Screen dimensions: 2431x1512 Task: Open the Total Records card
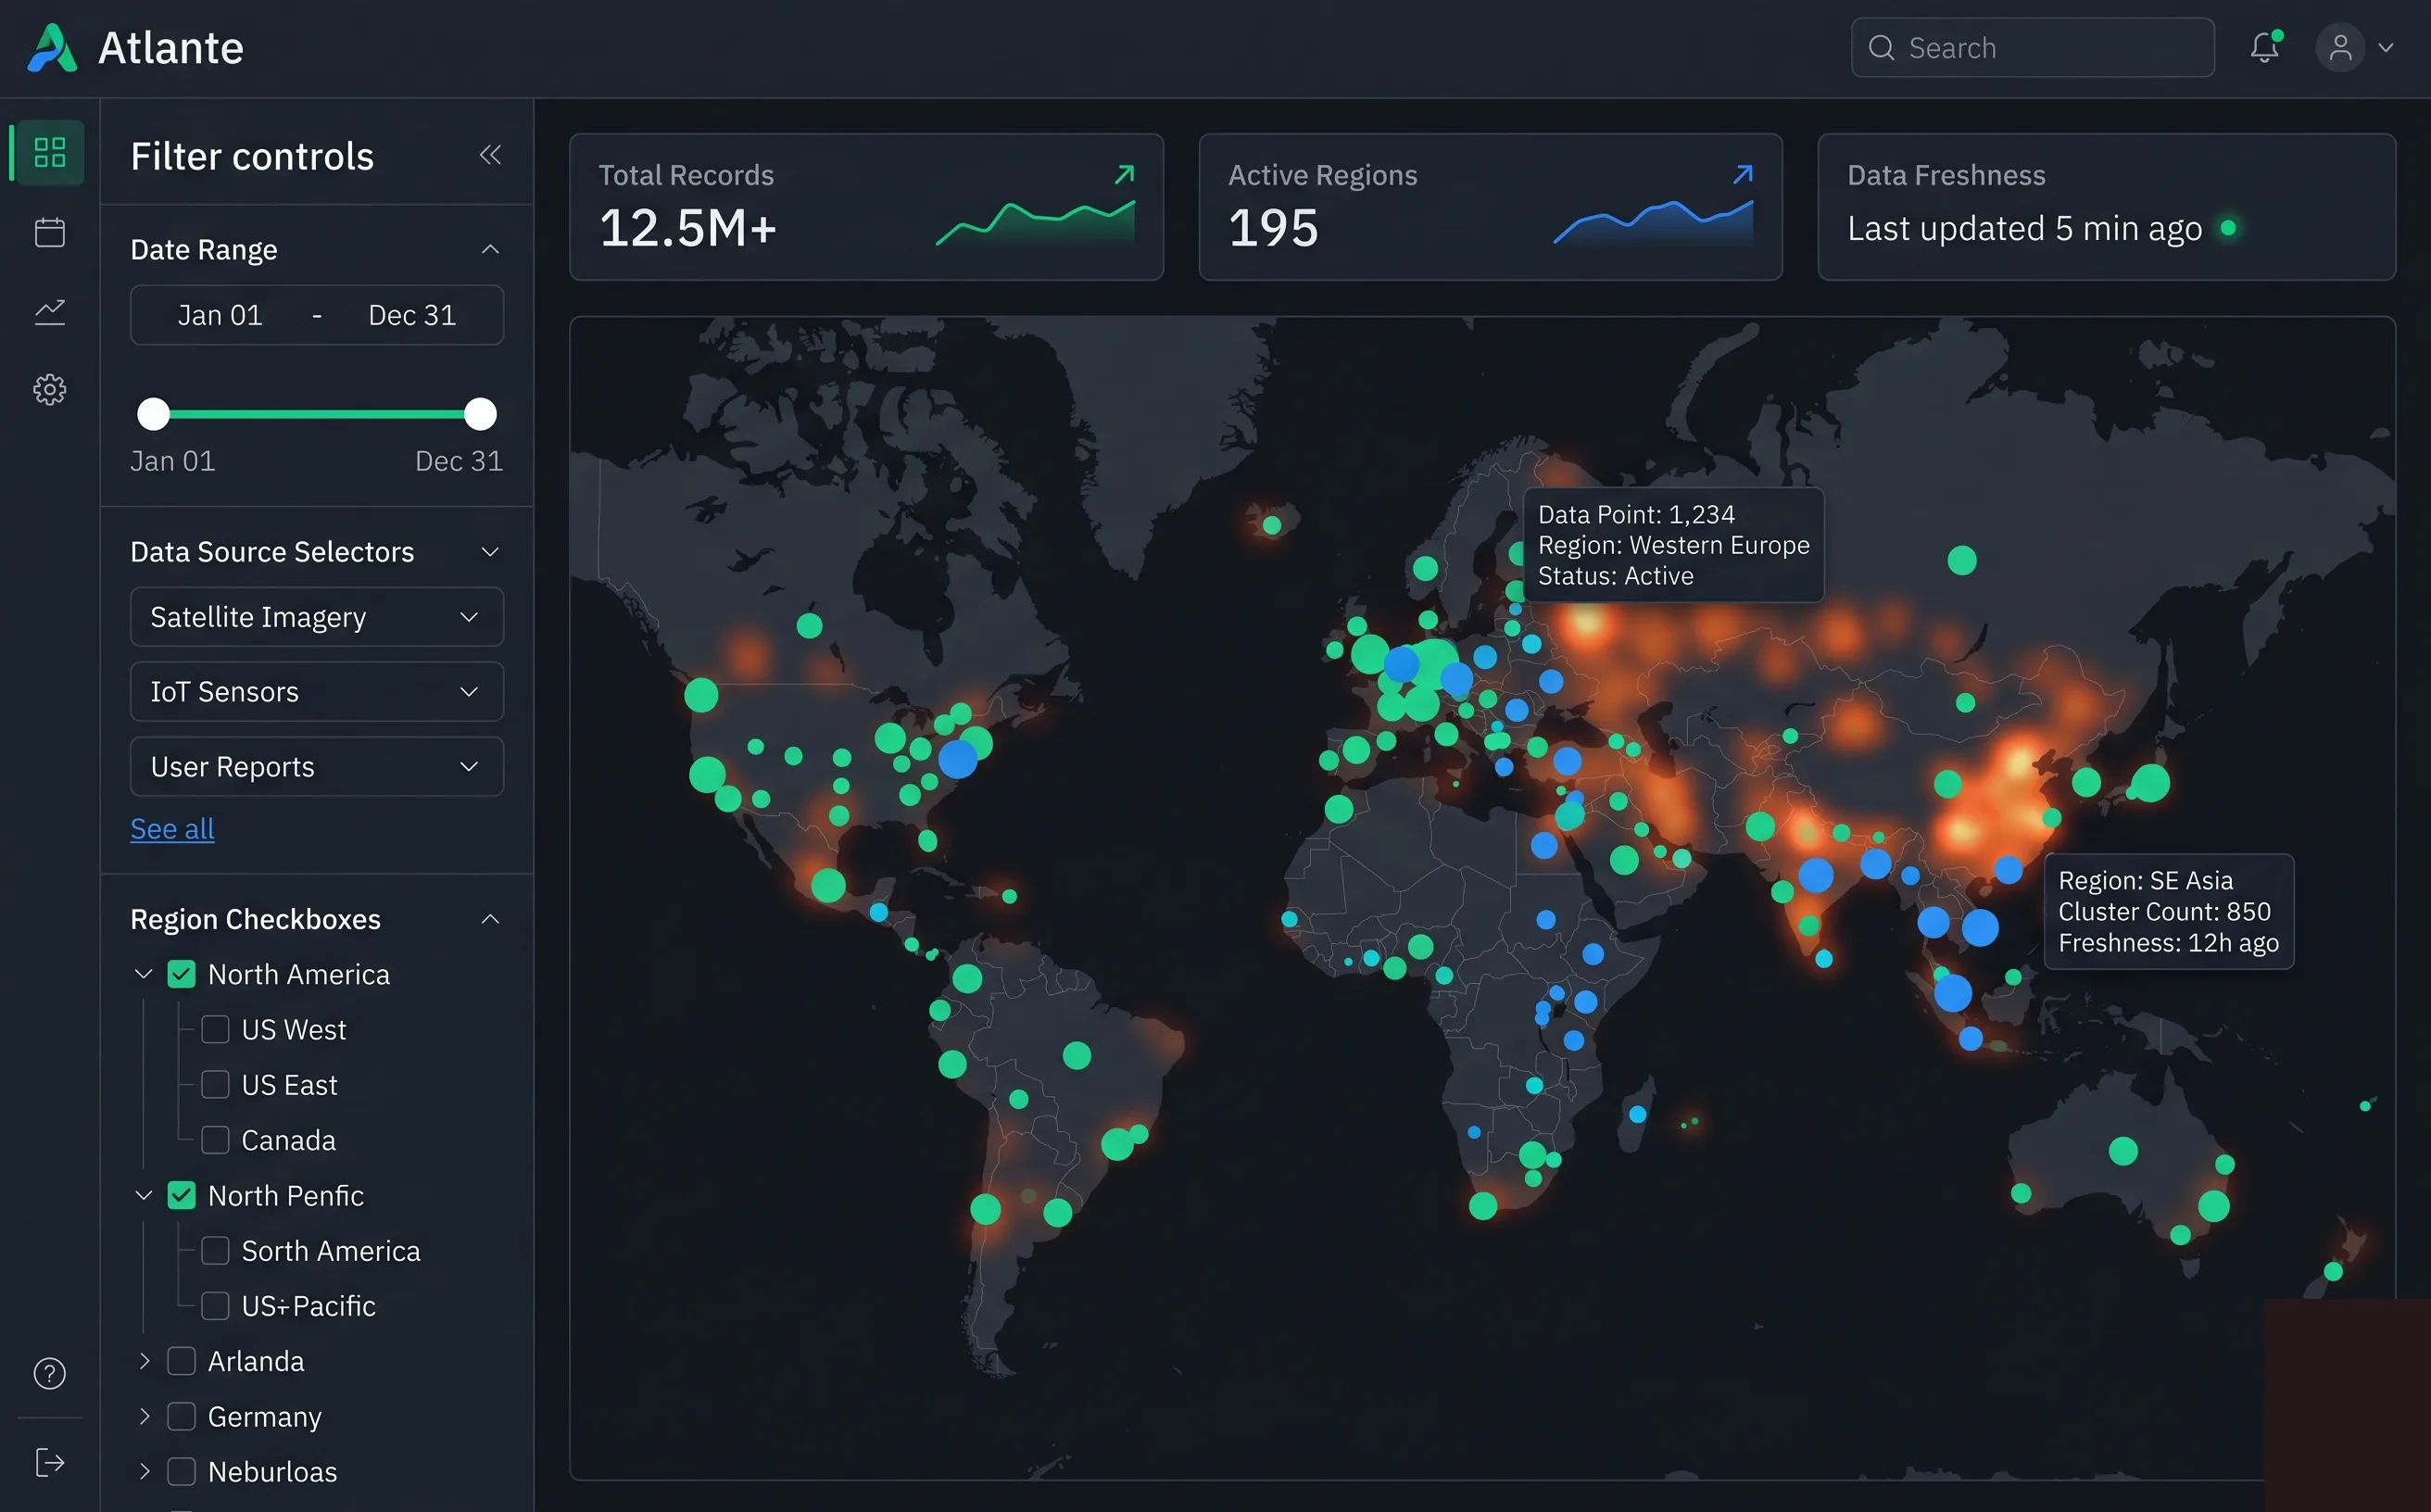(866, 207)
